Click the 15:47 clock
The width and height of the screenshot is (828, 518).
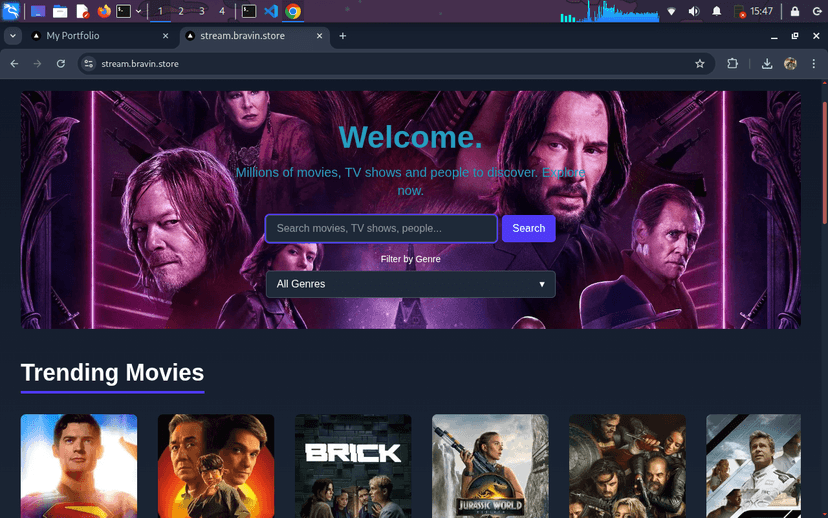click(761, 11)
